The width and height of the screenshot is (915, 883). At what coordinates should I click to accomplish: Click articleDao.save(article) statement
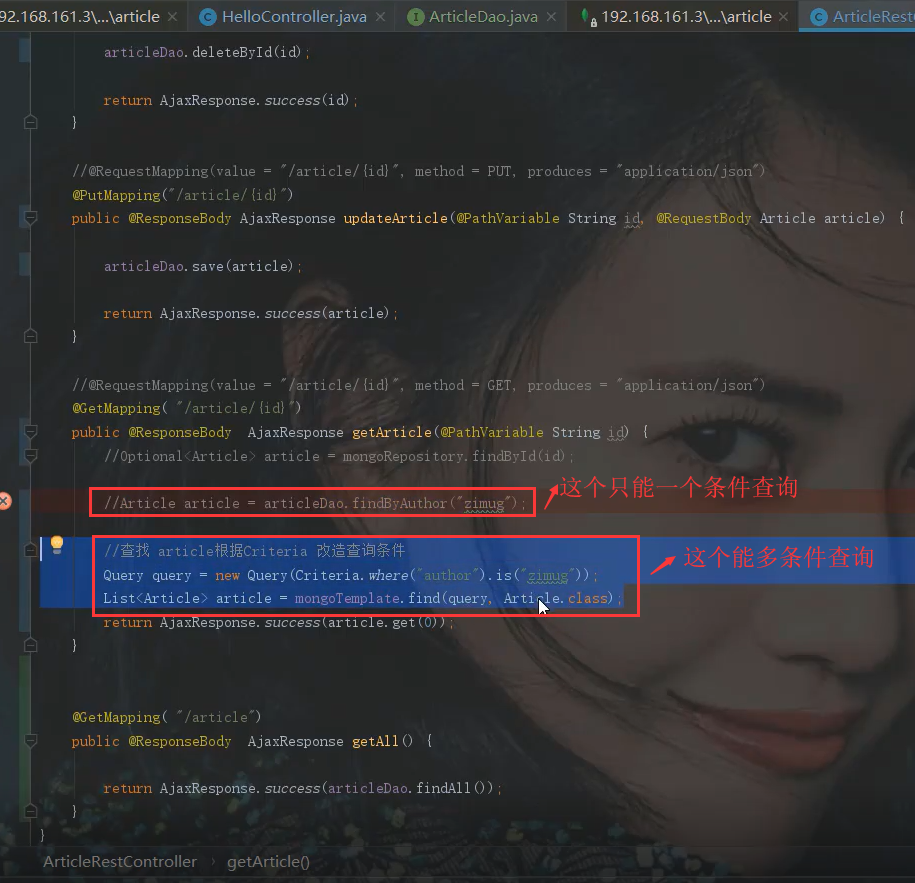pyautogui.click(x=202, y=266)
